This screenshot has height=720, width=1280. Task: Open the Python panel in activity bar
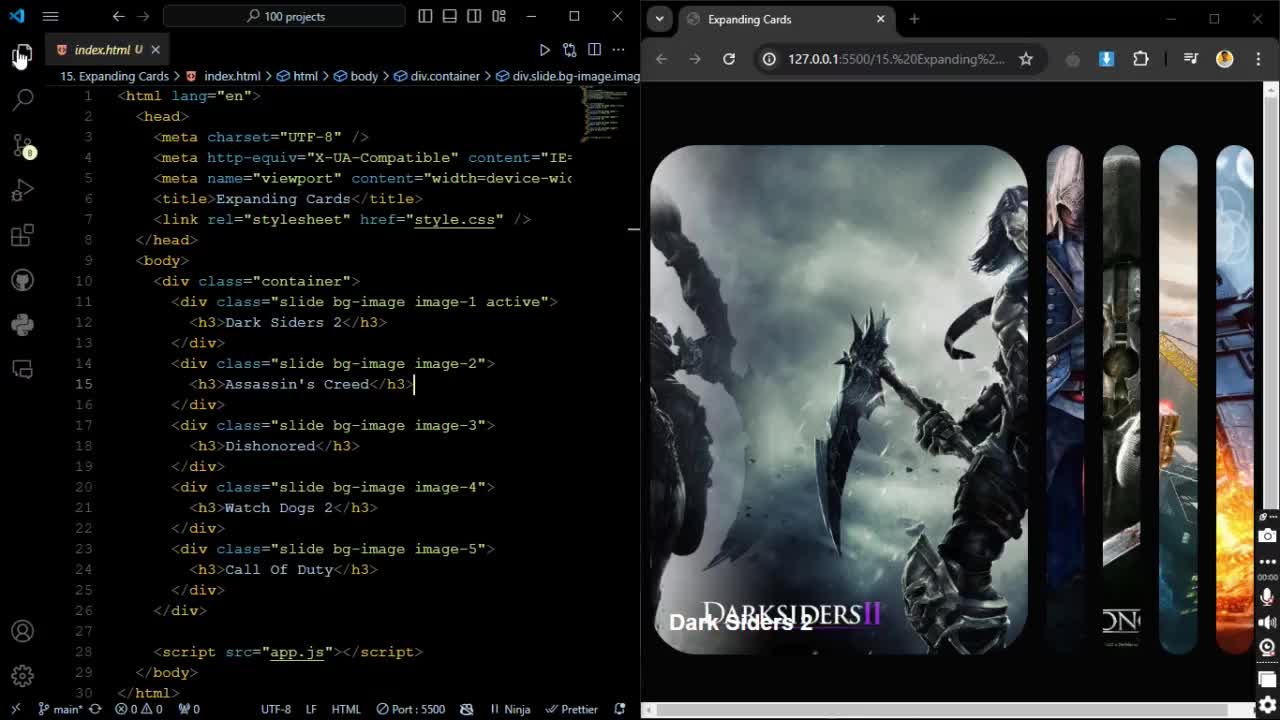[22, 325]
